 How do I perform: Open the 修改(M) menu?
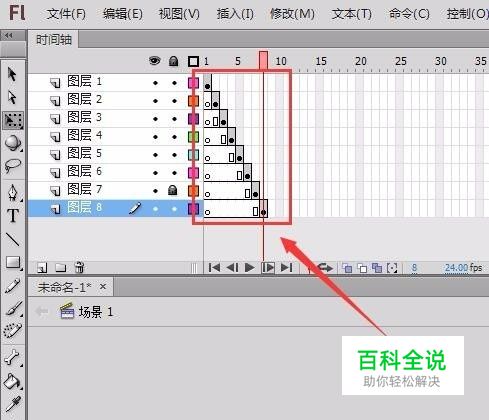click(292, 14)
